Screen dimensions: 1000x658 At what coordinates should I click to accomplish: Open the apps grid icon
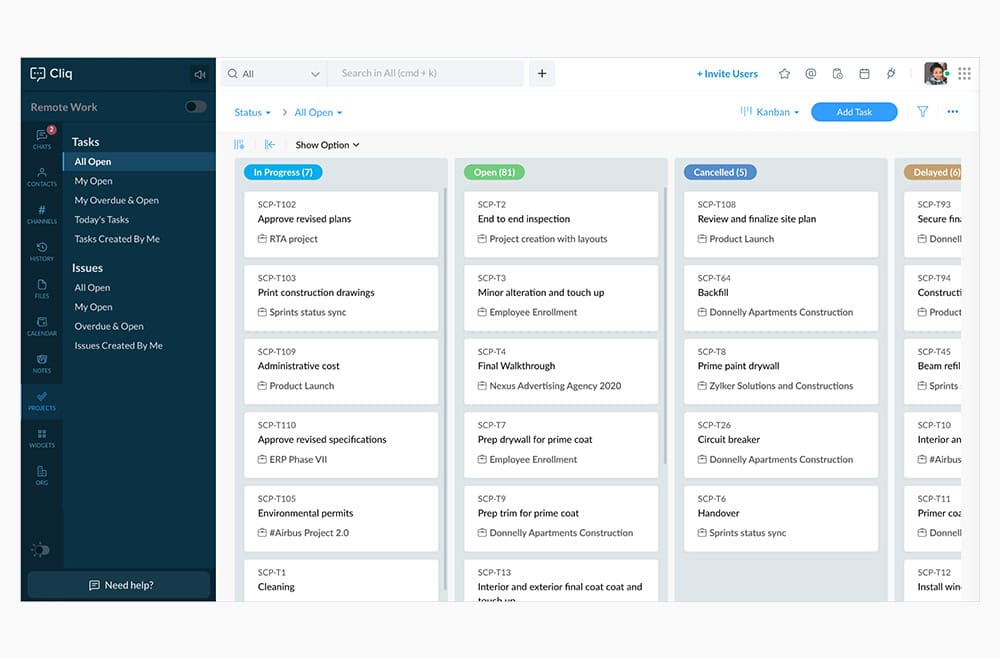coord(964,74)
